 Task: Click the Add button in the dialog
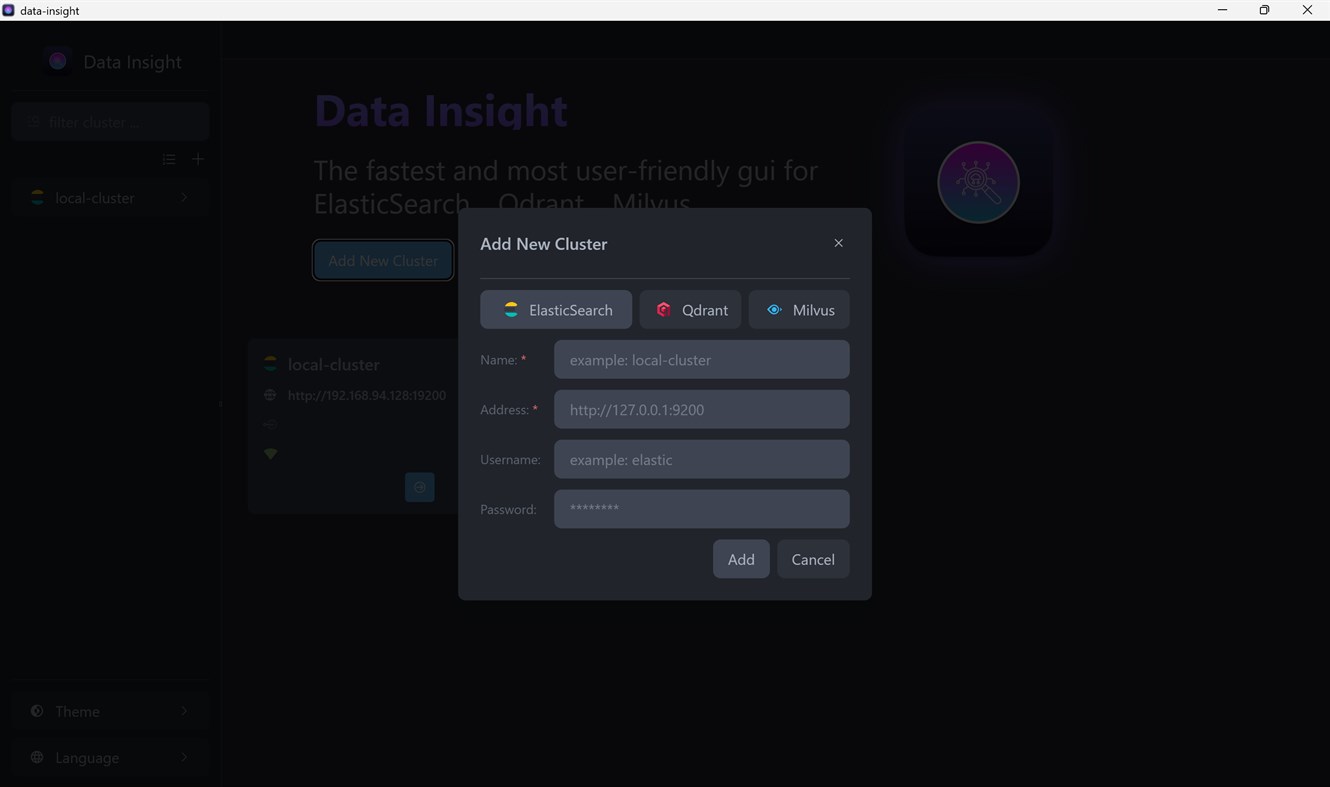741,559
